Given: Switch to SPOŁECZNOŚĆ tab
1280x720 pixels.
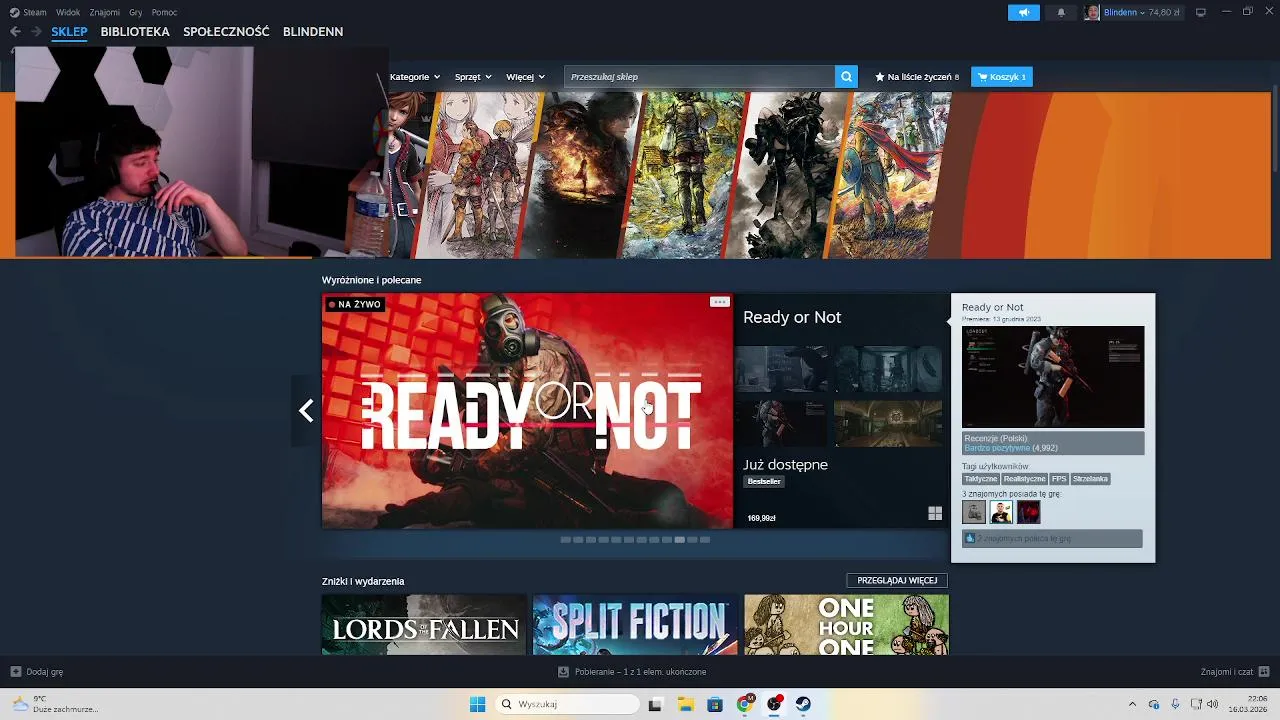Looking at the screenshot, I should 226,32.
